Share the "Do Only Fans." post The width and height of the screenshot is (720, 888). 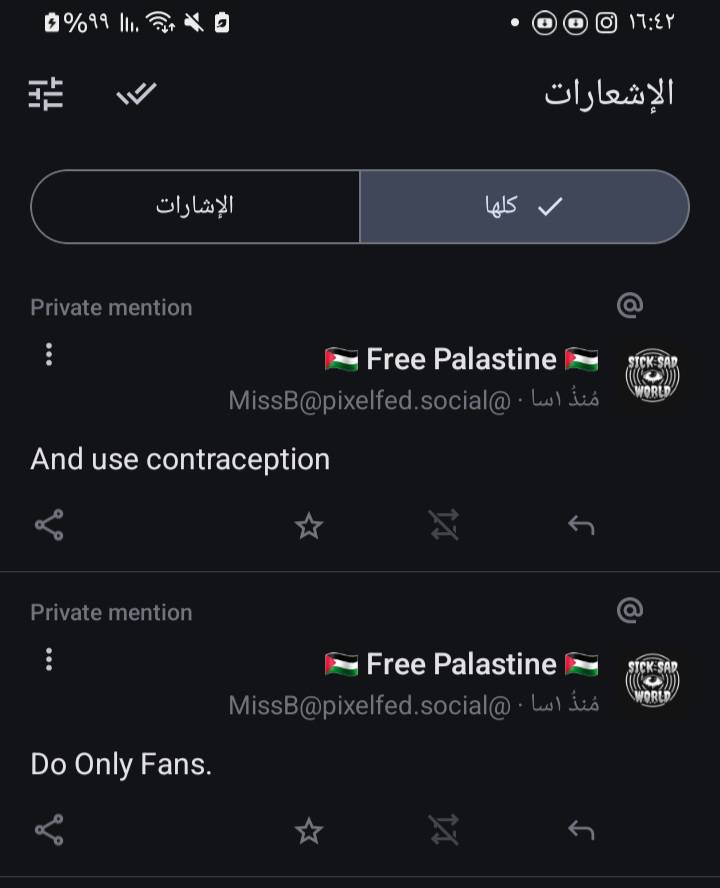click(x=49, y=830)
